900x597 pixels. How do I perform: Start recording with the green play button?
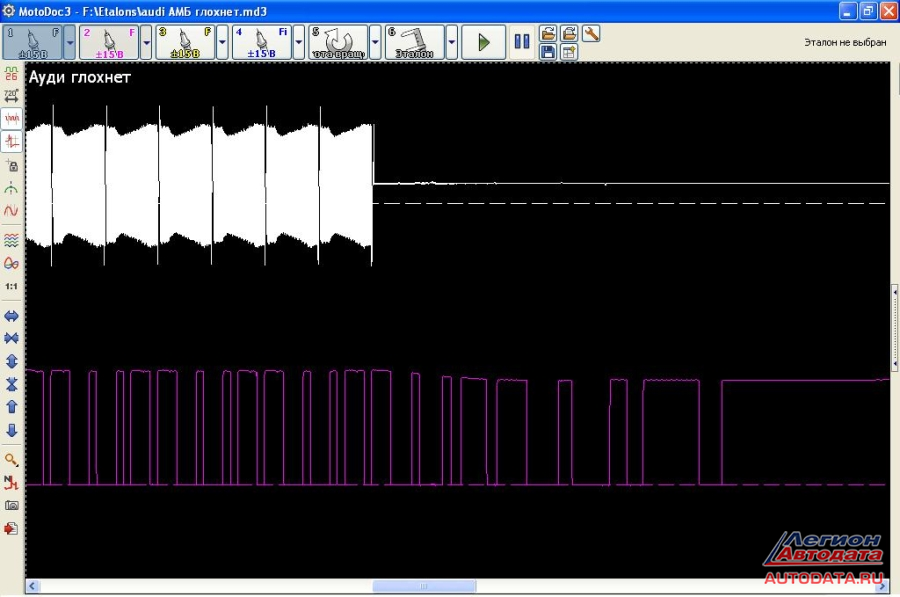[x=483, y=42]
